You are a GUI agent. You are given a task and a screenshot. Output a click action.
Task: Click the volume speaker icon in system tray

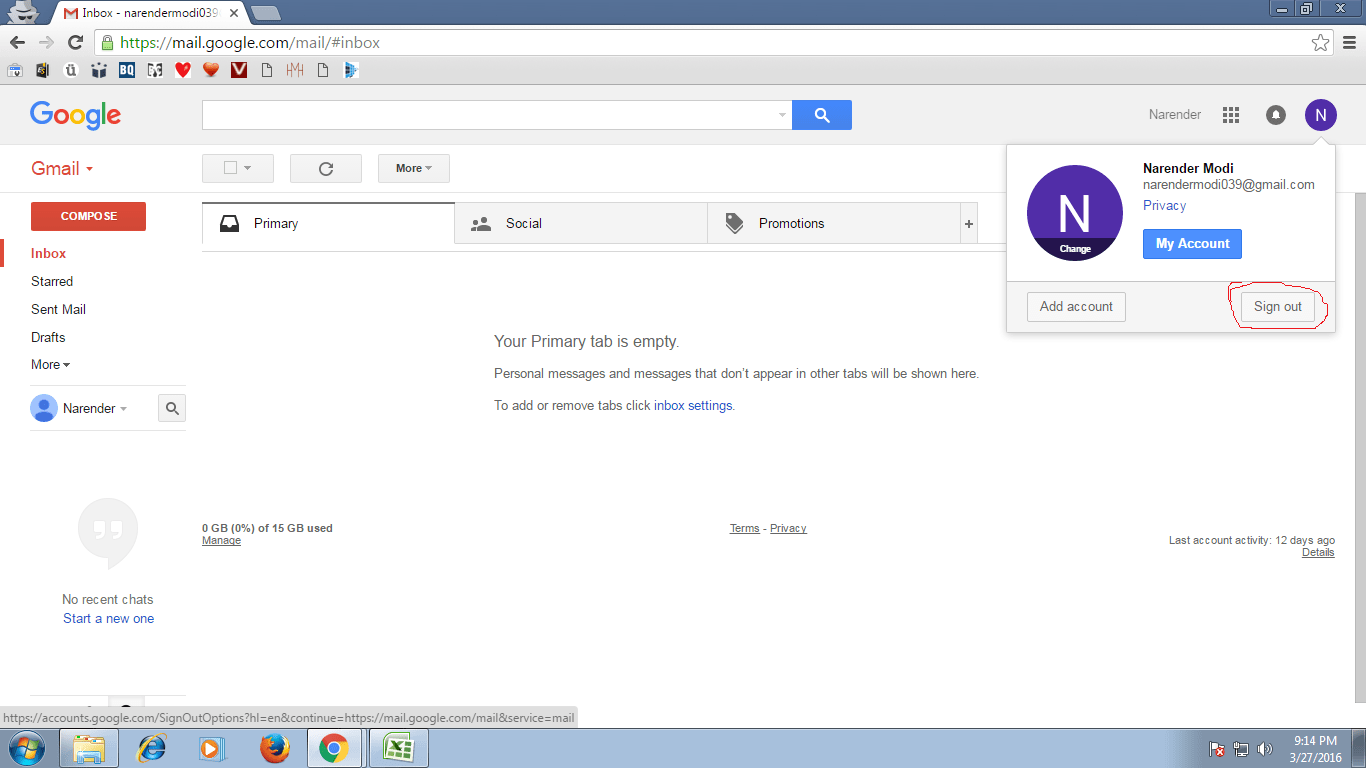(1264, 748)
